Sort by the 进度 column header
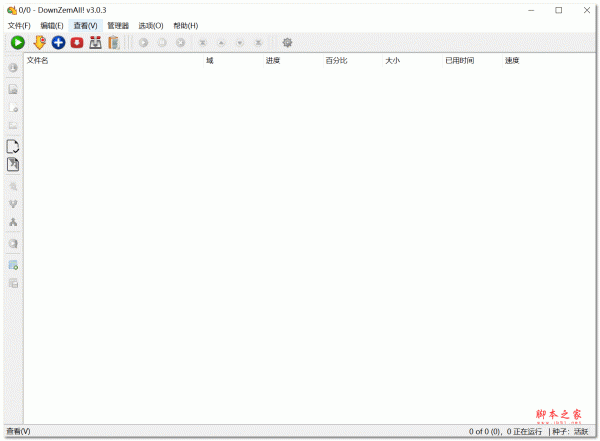 (x=293, y=60)
